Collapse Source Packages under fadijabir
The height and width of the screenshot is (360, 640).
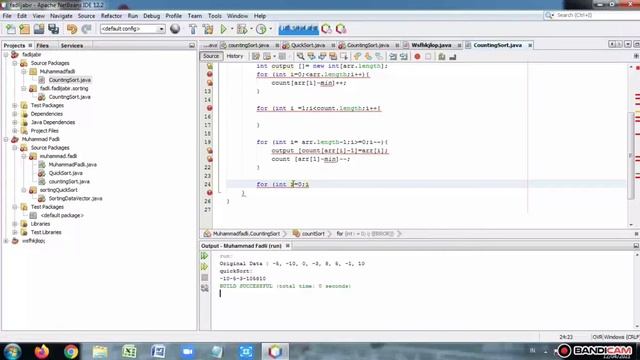(15, 63)
